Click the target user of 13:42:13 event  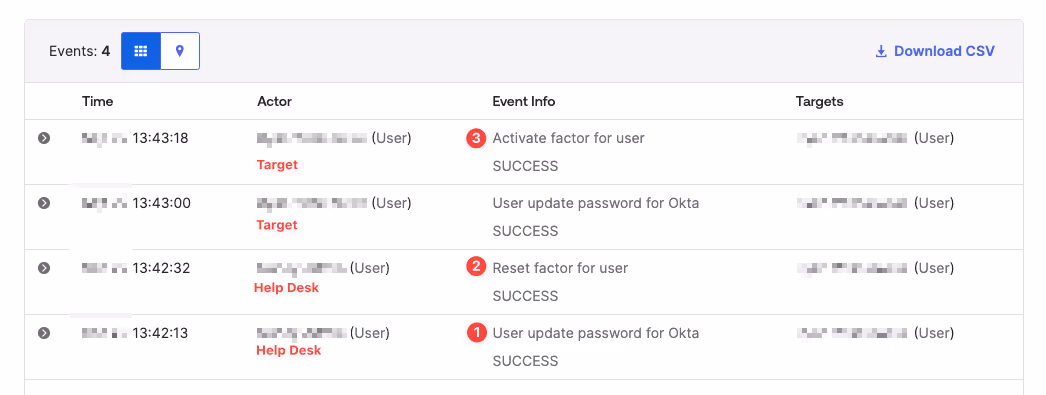(875, 332)
